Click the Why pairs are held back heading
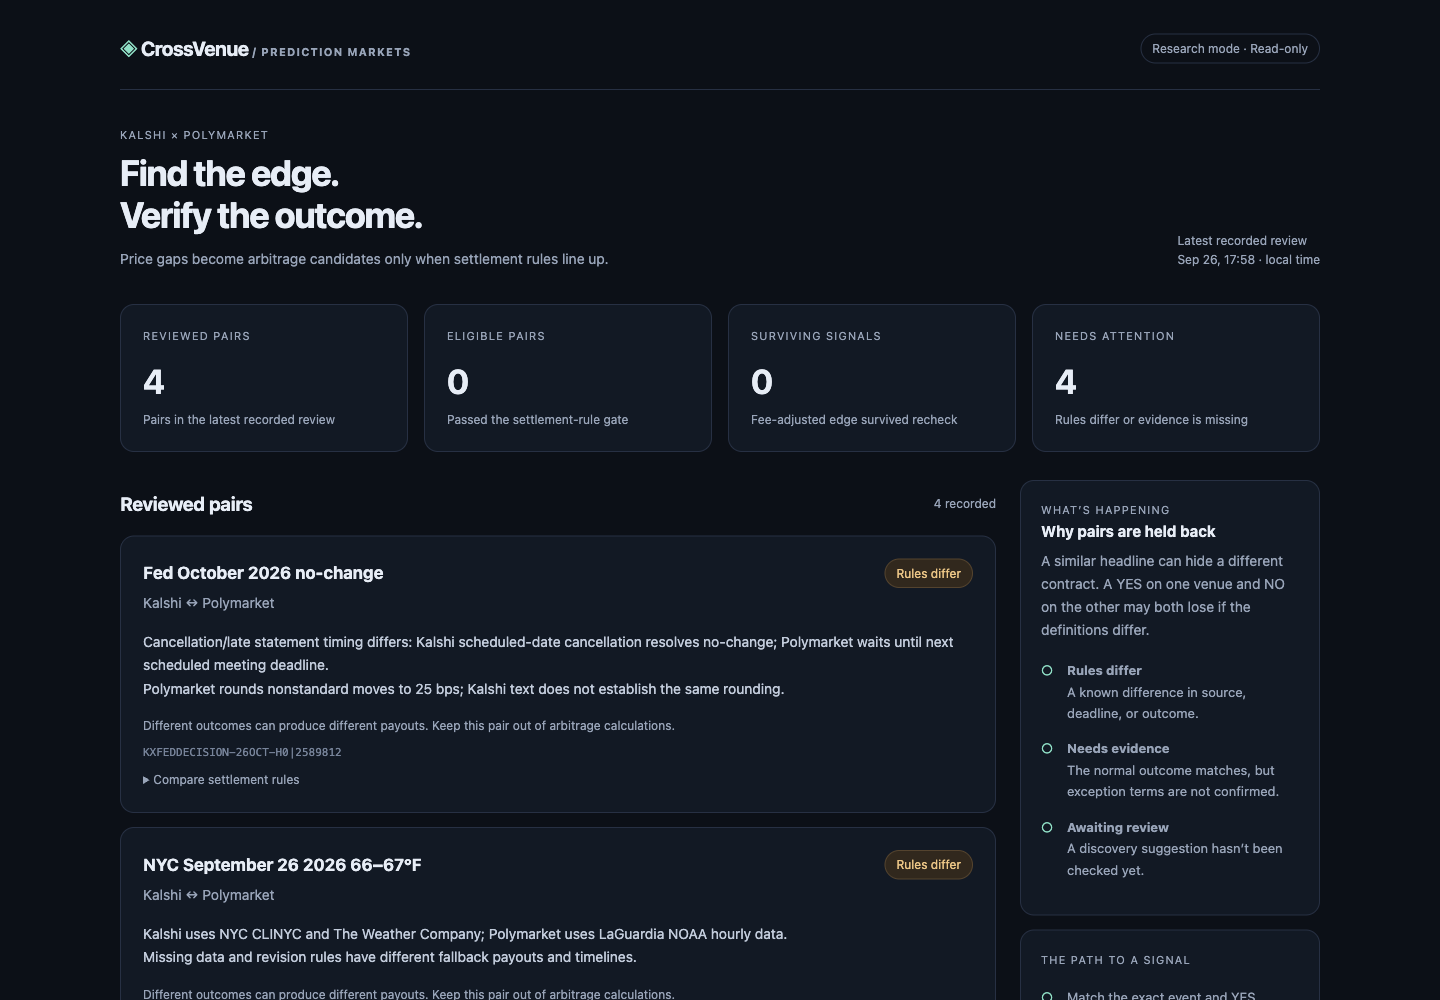Screen dimensions: 1440x1000 1128,532
